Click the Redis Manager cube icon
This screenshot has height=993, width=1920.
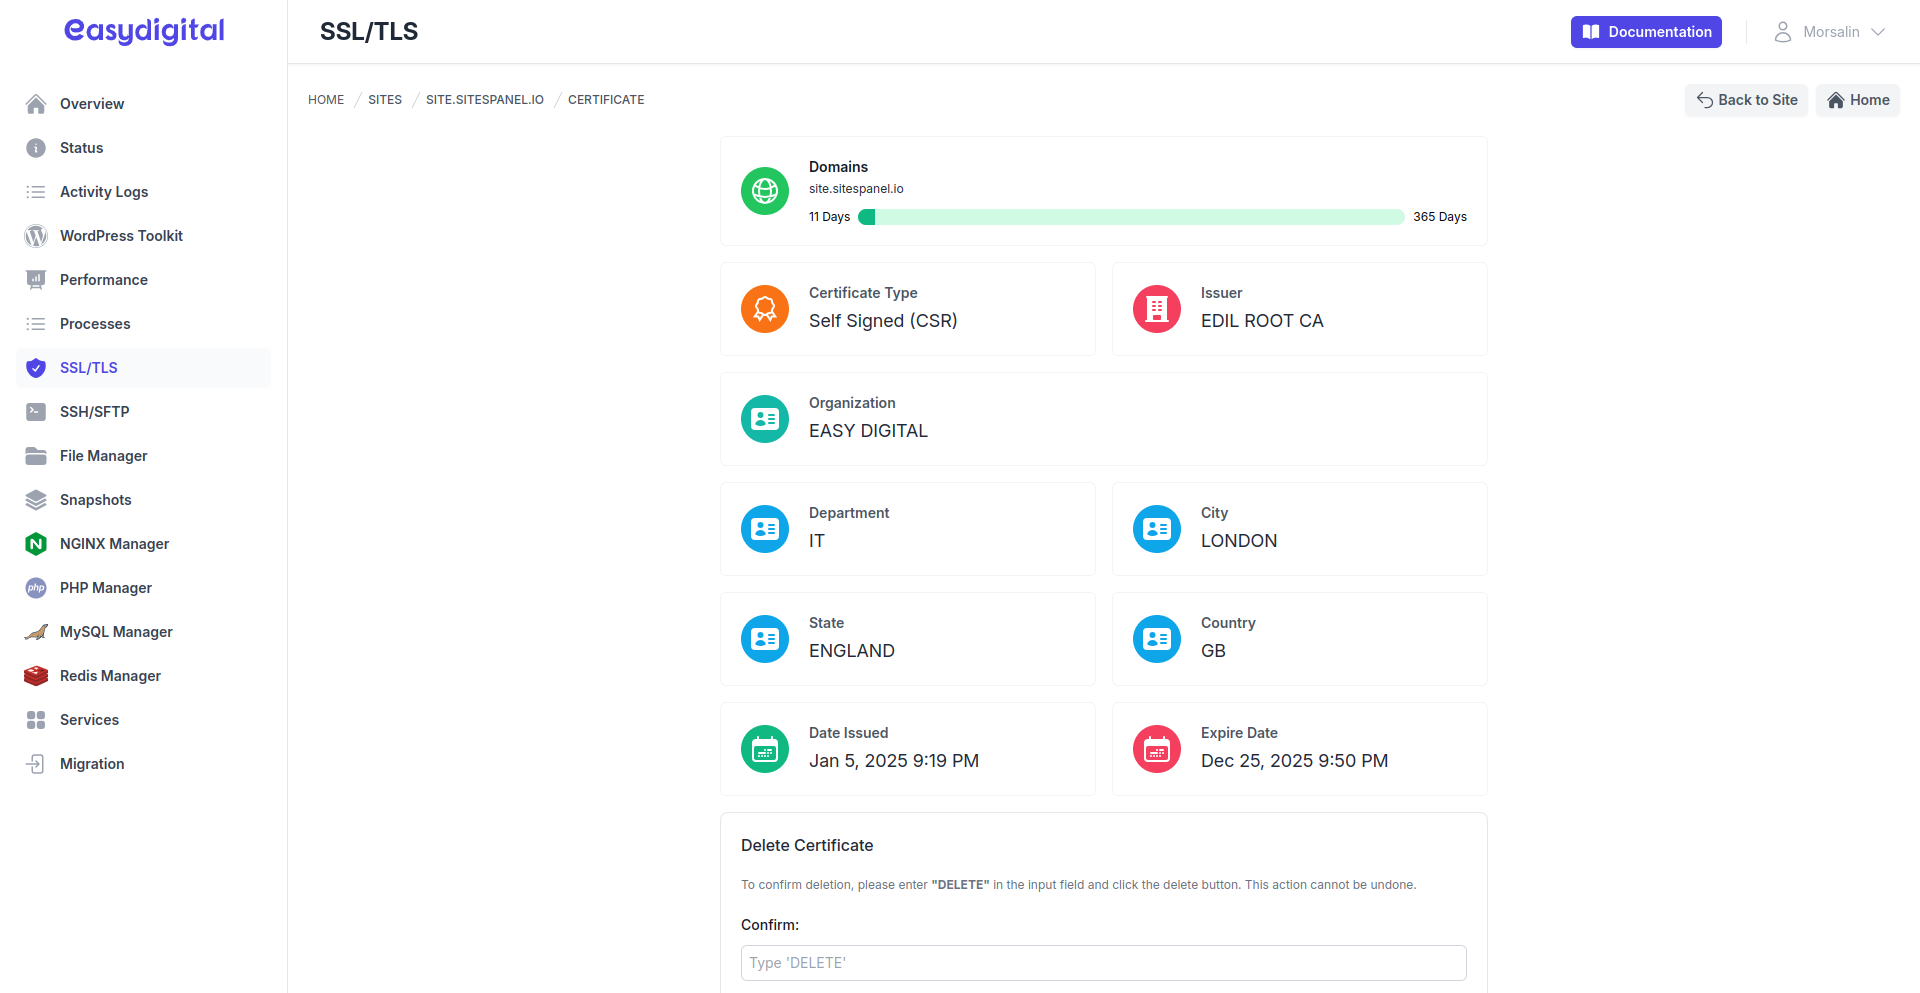pos(36,676)
